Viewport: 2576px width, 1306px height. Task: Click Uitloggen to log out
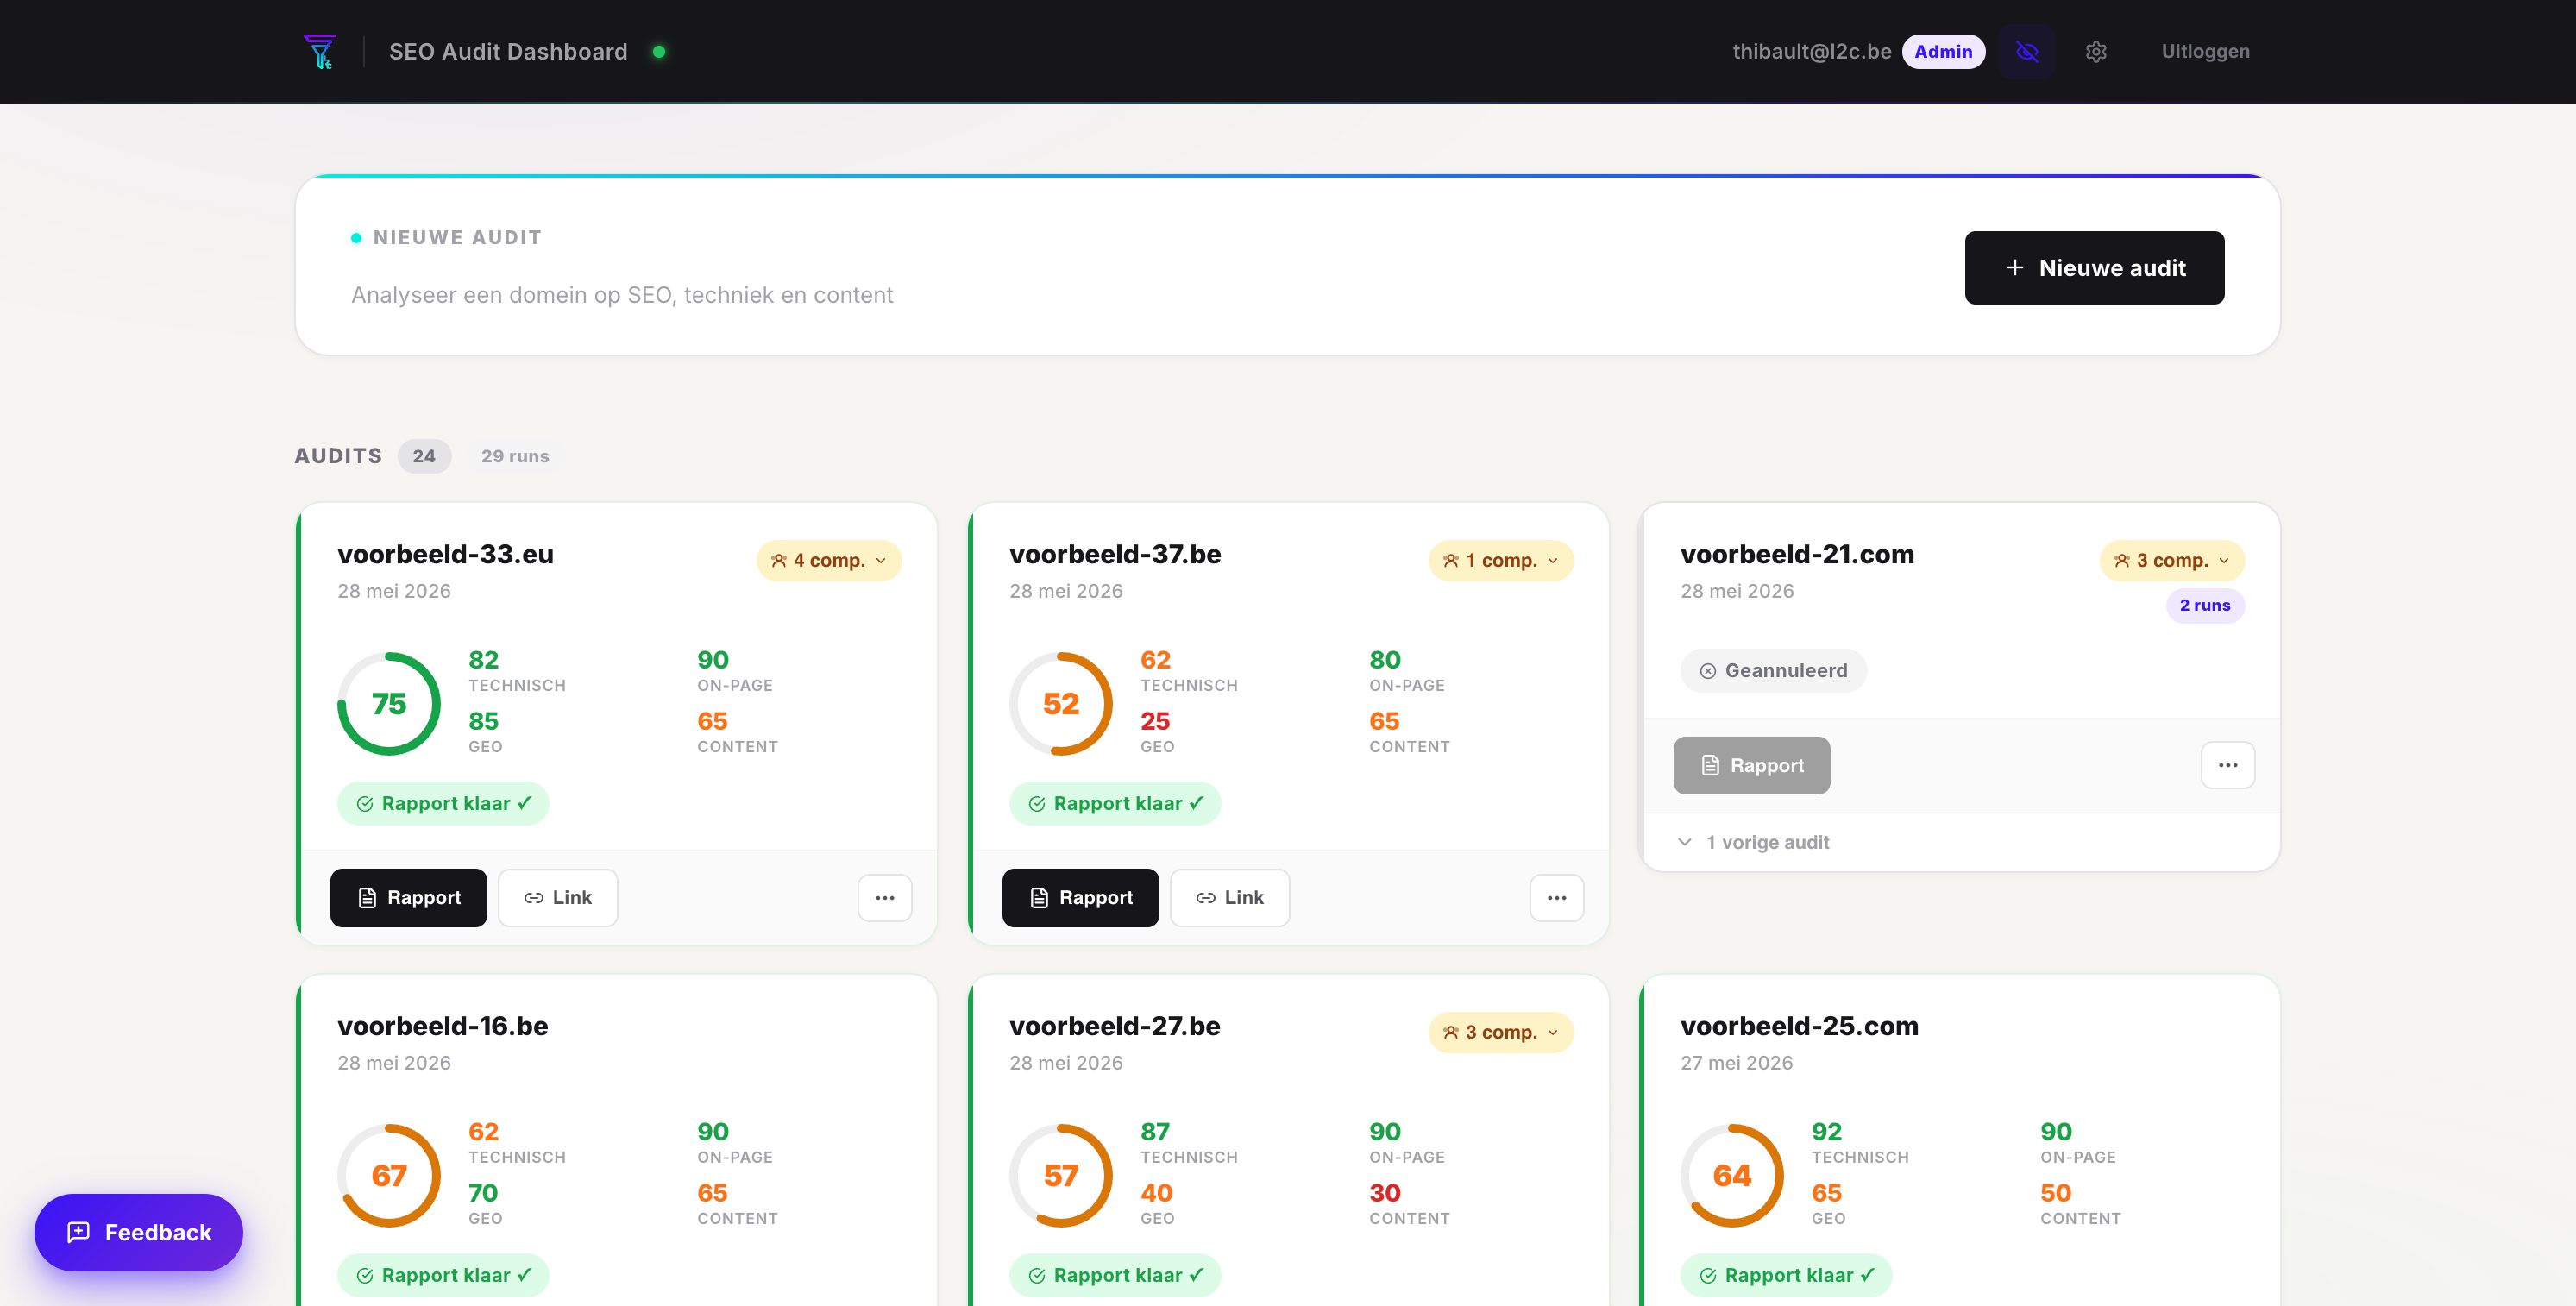pyautogui.click(x=2205, y=51)
